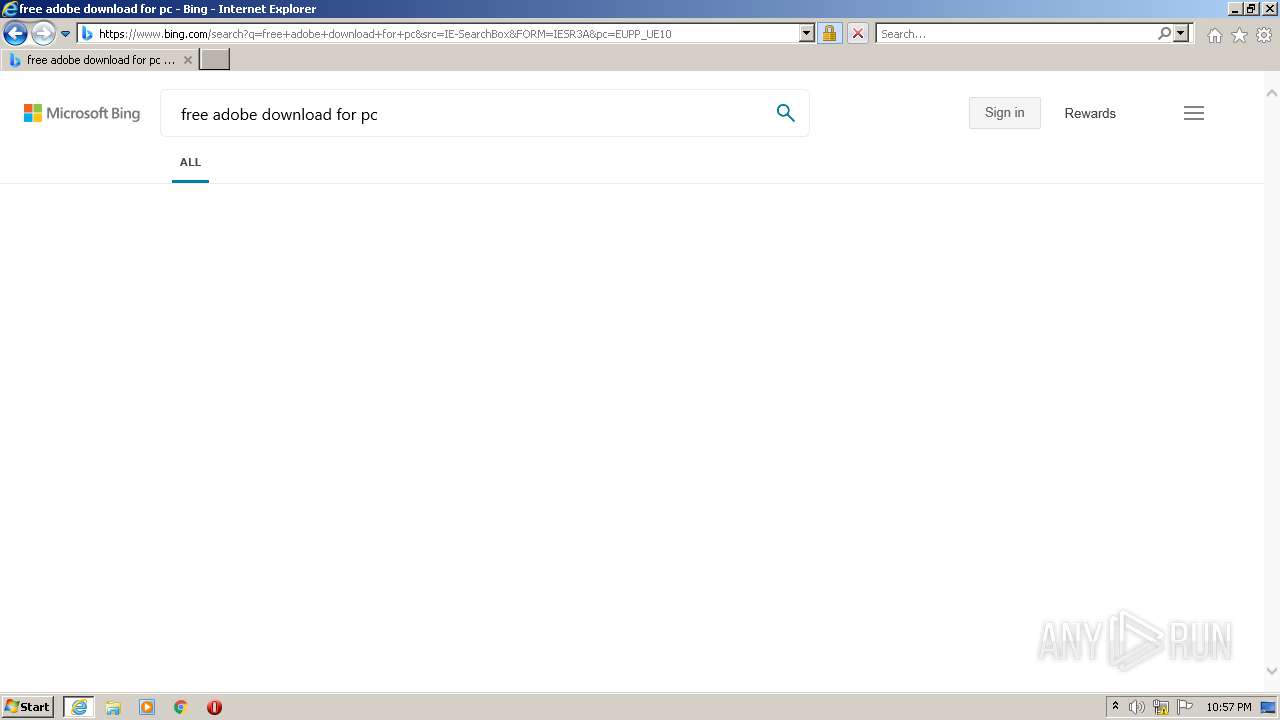Open the File Explorer taskbar icon
The height and width of the screenshot is (720, 1280).
click(x=113, y=707)
